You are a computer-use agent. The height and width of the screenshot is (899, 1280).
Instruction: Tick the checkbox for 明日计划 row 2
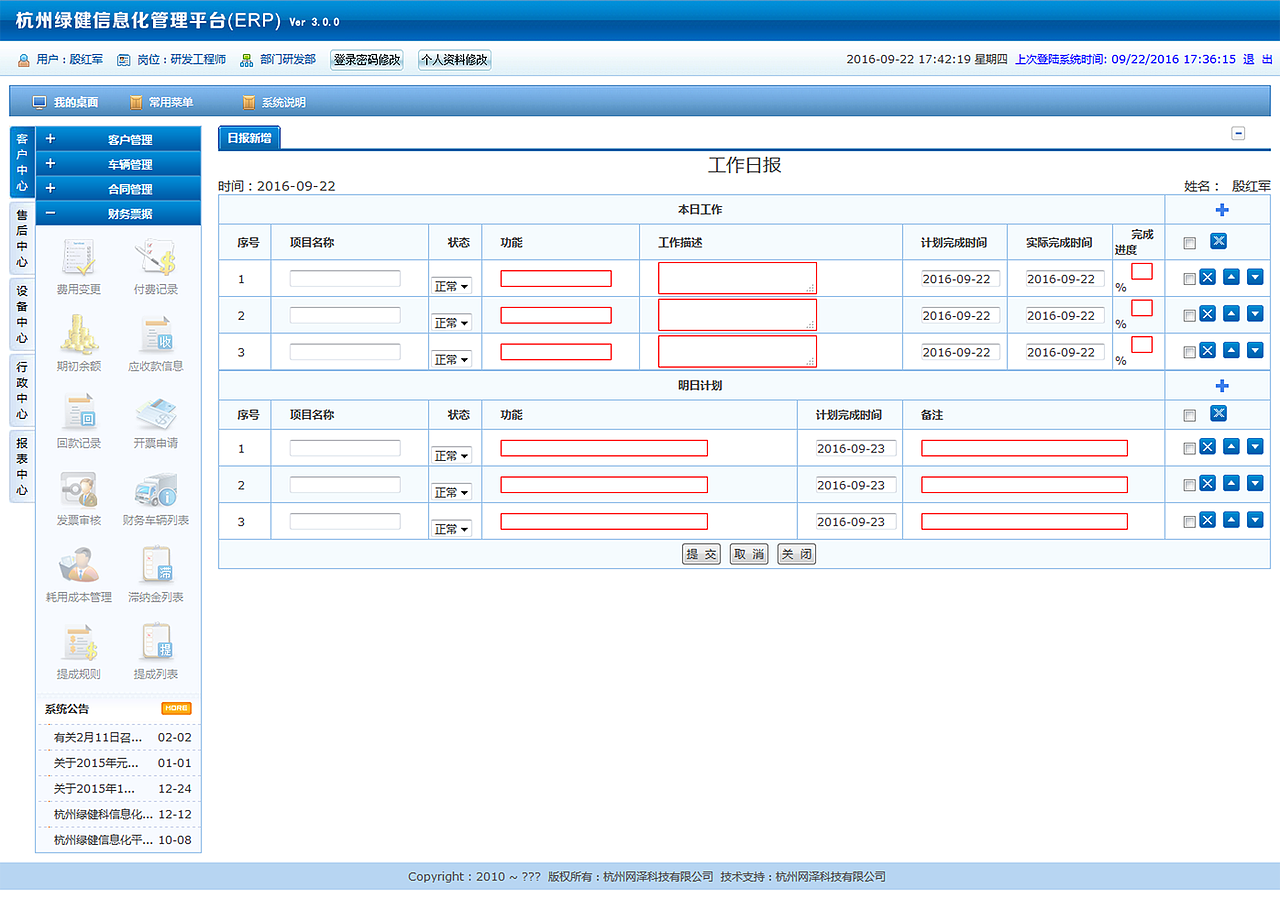[1189, 485]
